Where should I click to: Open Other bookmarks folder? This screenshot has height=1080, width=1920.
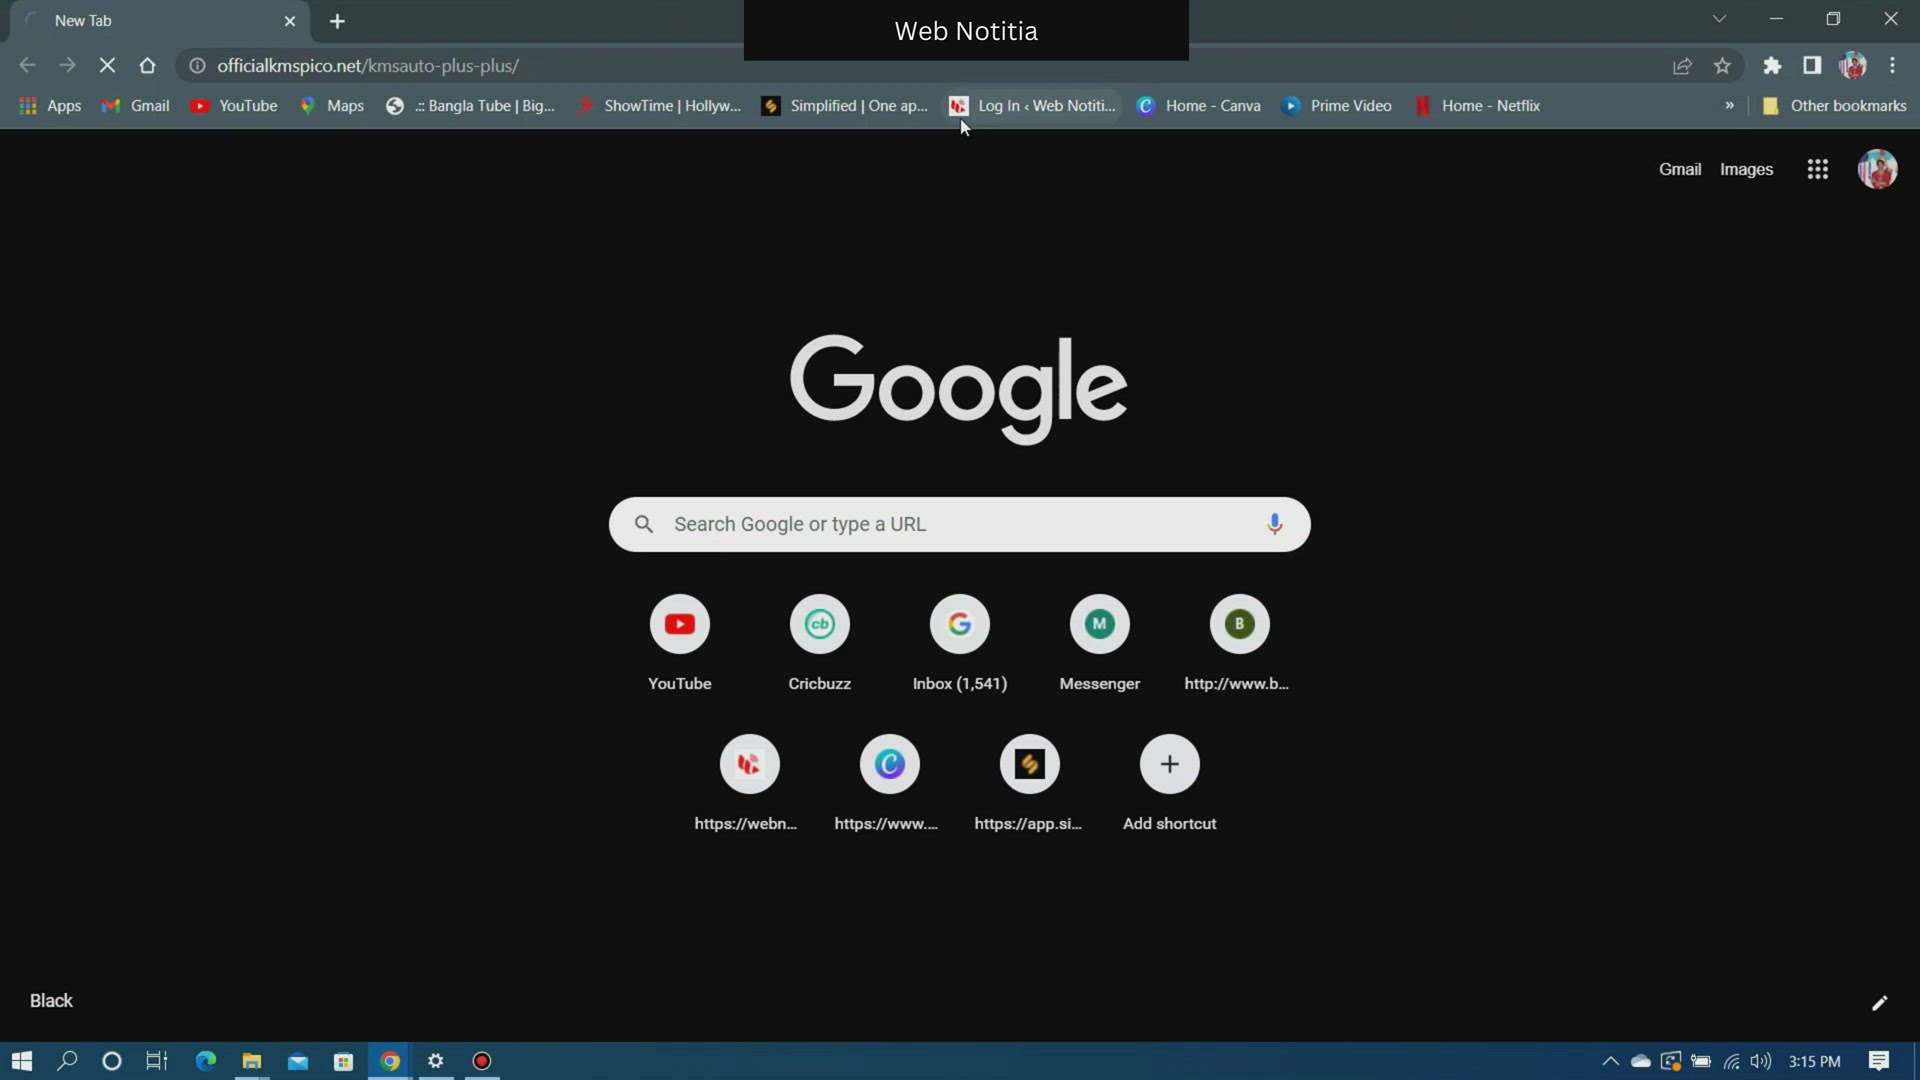[1834, 106]
